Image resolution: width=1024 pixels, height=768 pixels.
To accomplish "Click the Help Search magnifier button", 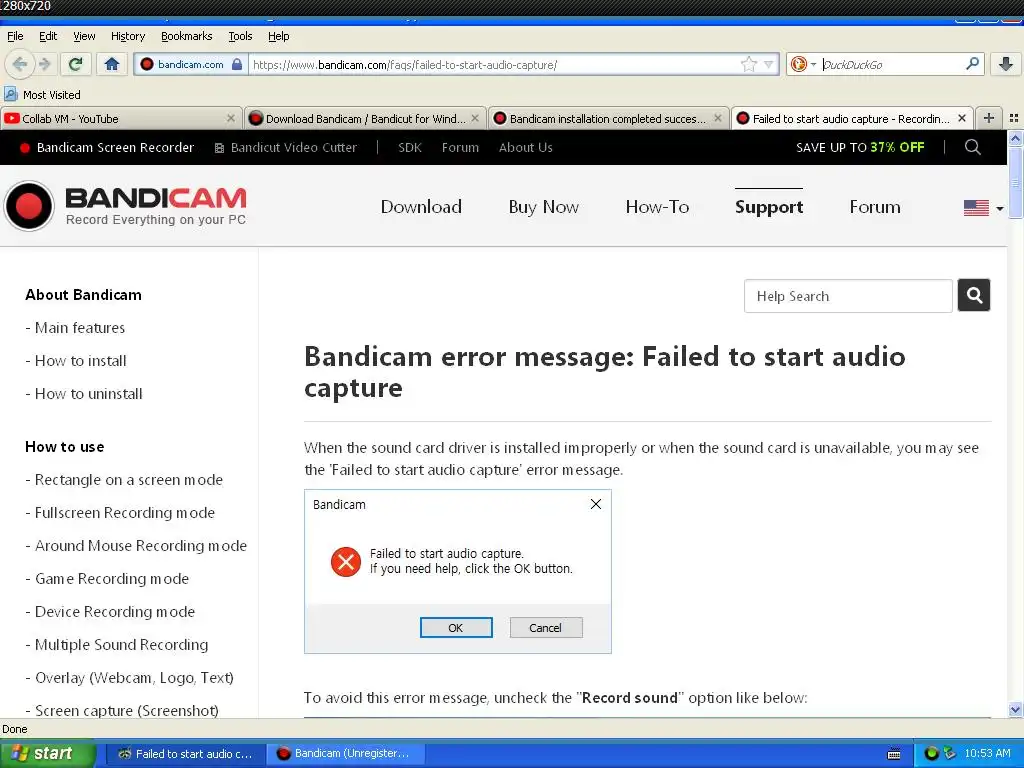I will (974, 296).
